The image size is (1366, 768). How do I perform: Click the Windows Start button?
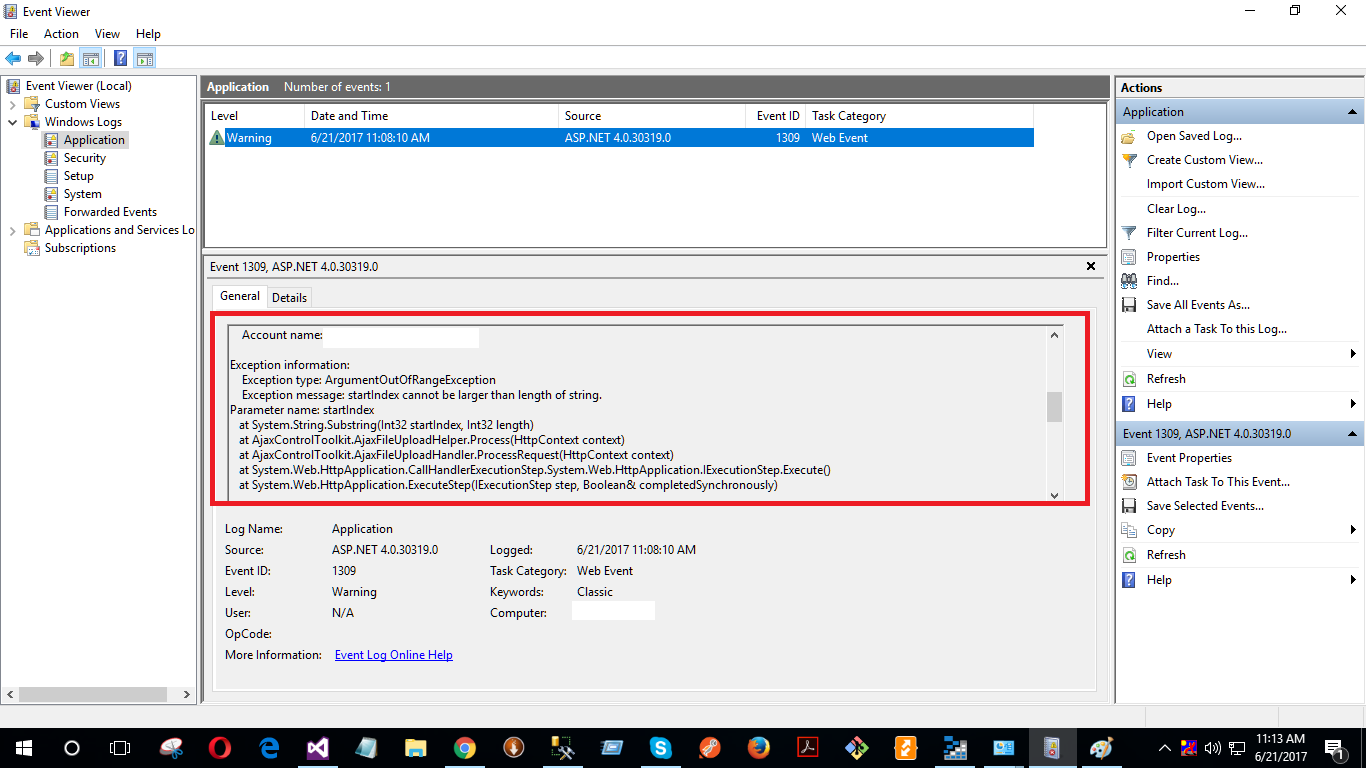[x=24, y=747]
